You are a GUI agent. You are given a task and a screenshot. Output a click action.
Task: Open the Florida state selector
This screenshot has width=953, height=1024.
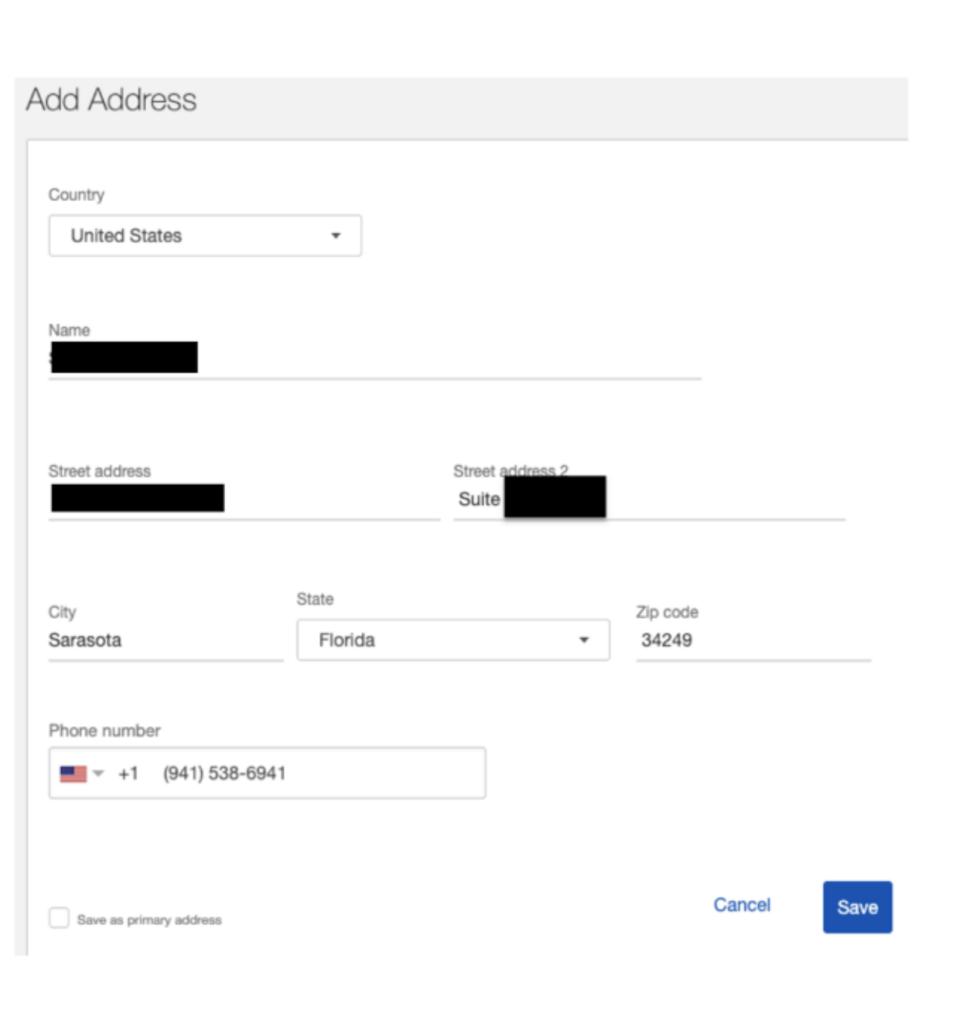[x=452, y=640]
